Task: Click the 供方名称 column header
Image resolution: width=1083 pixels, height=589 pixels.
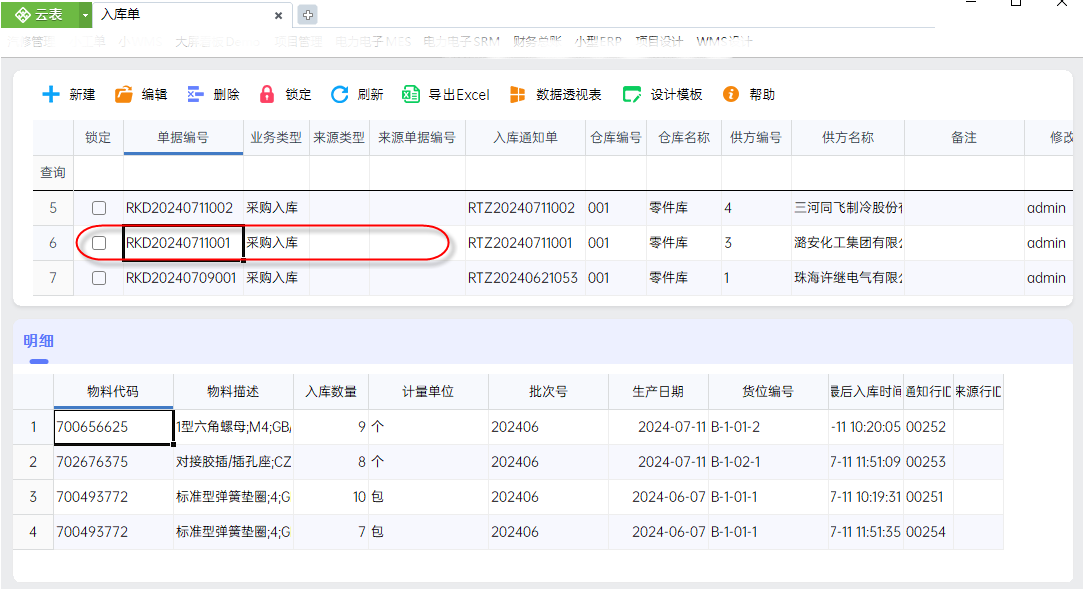Action: (847, 137)
